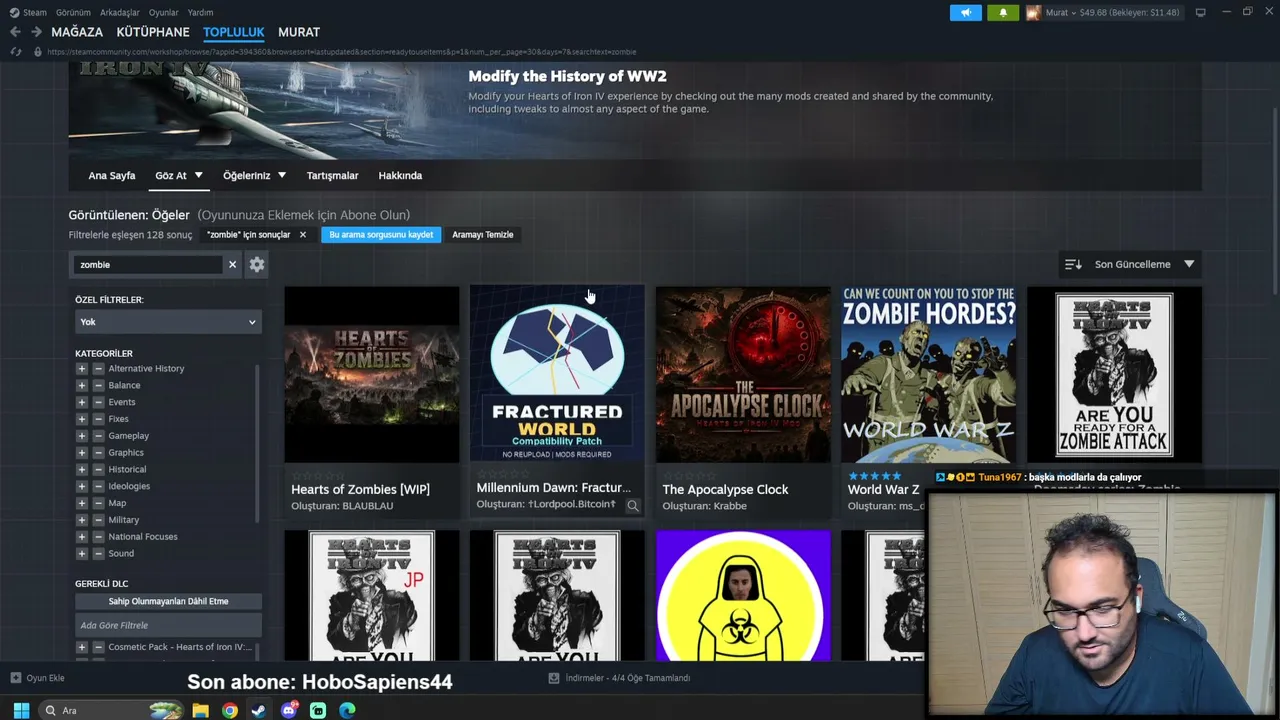Open Steam announcements megaphone button

point(966,13)
